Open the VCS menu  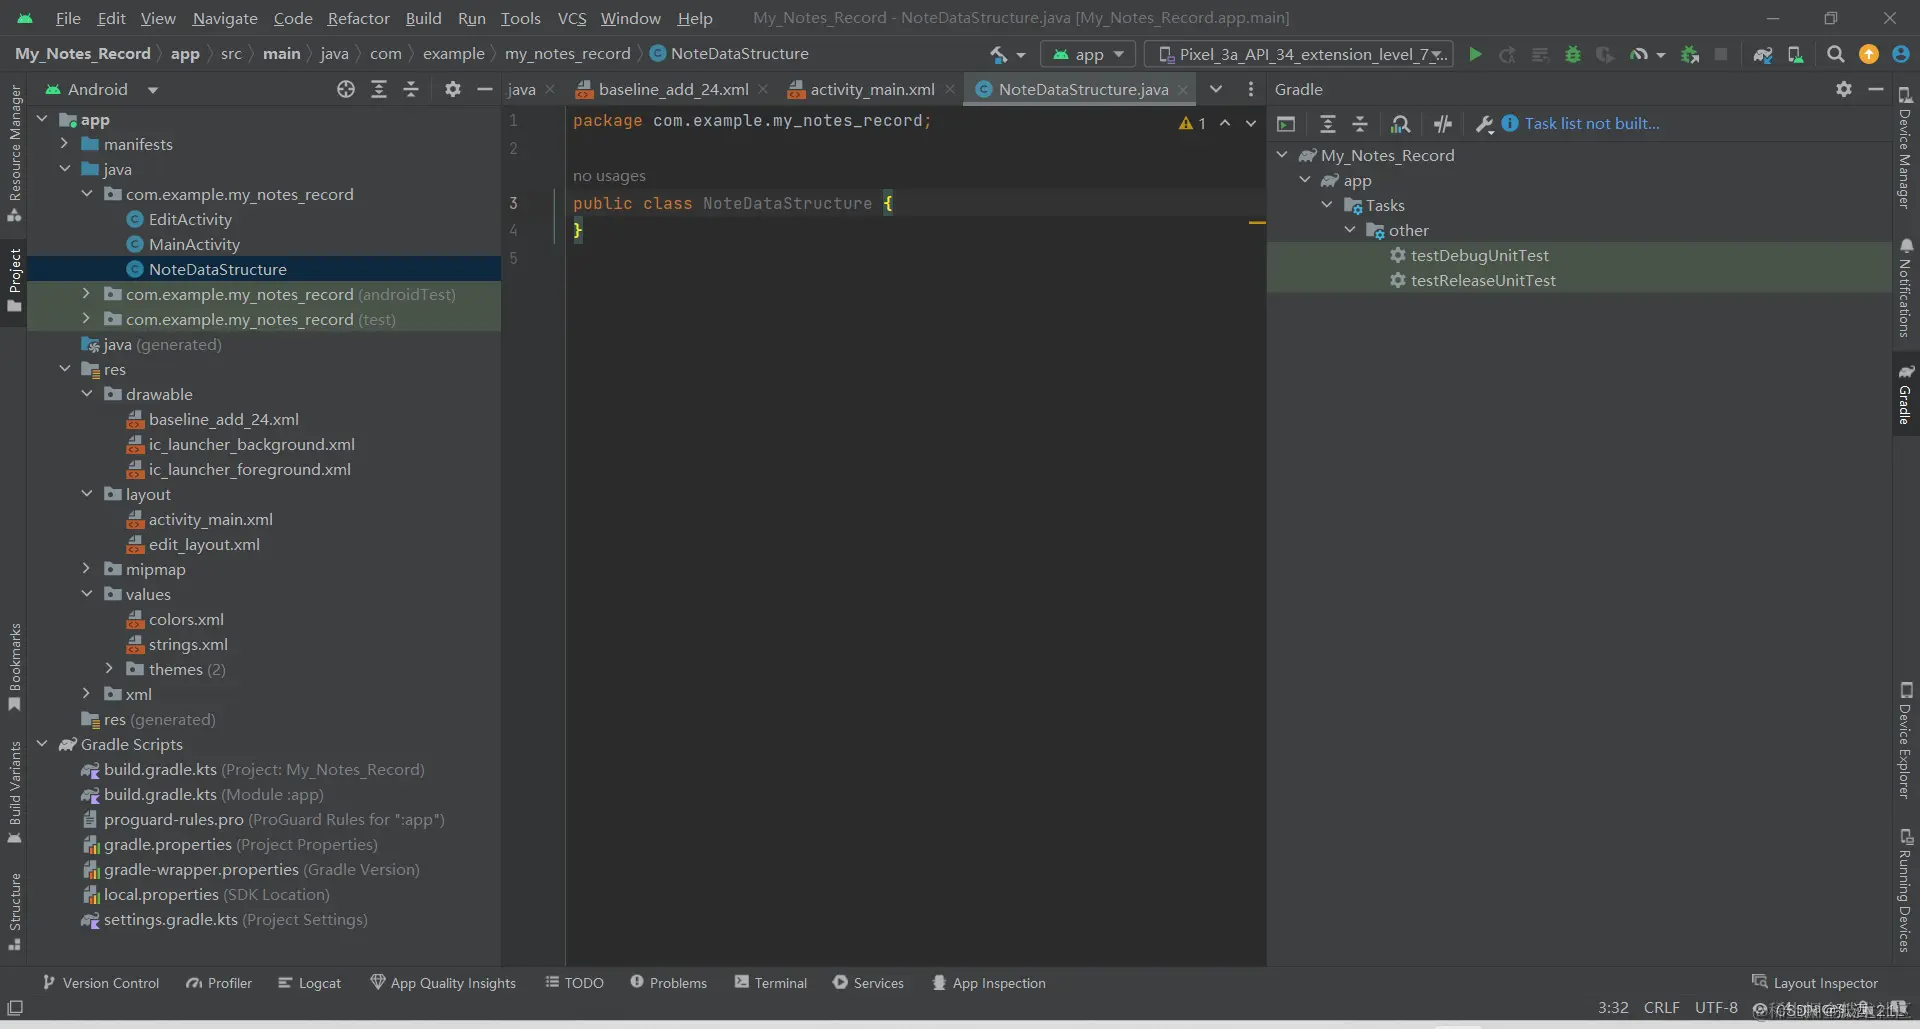(x=571, y=18)
